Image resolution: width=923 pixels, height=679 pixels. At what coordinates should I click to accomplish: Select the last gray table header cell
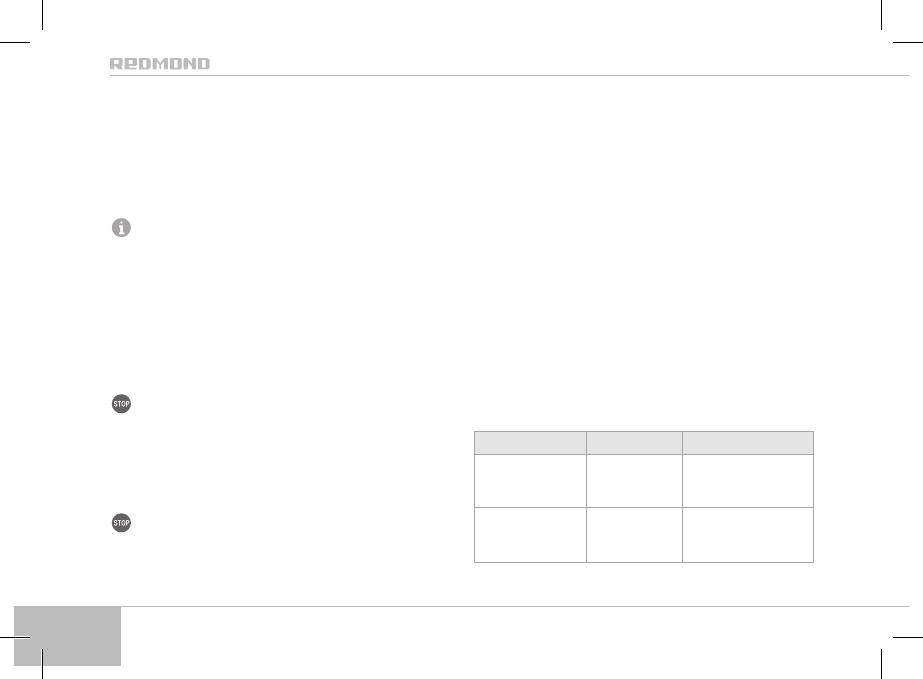747,443
